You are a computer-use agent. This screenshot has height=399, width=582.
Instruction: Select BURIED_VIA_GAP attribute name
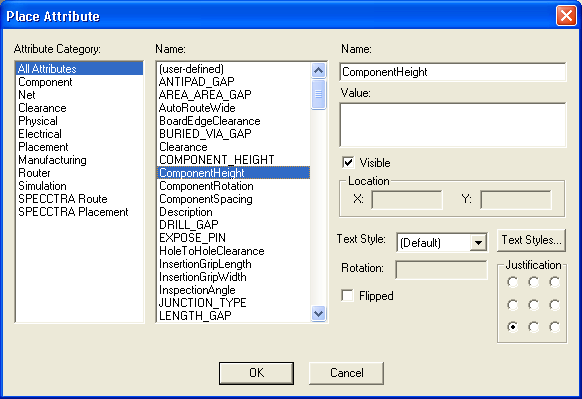[x=234, y=134]
